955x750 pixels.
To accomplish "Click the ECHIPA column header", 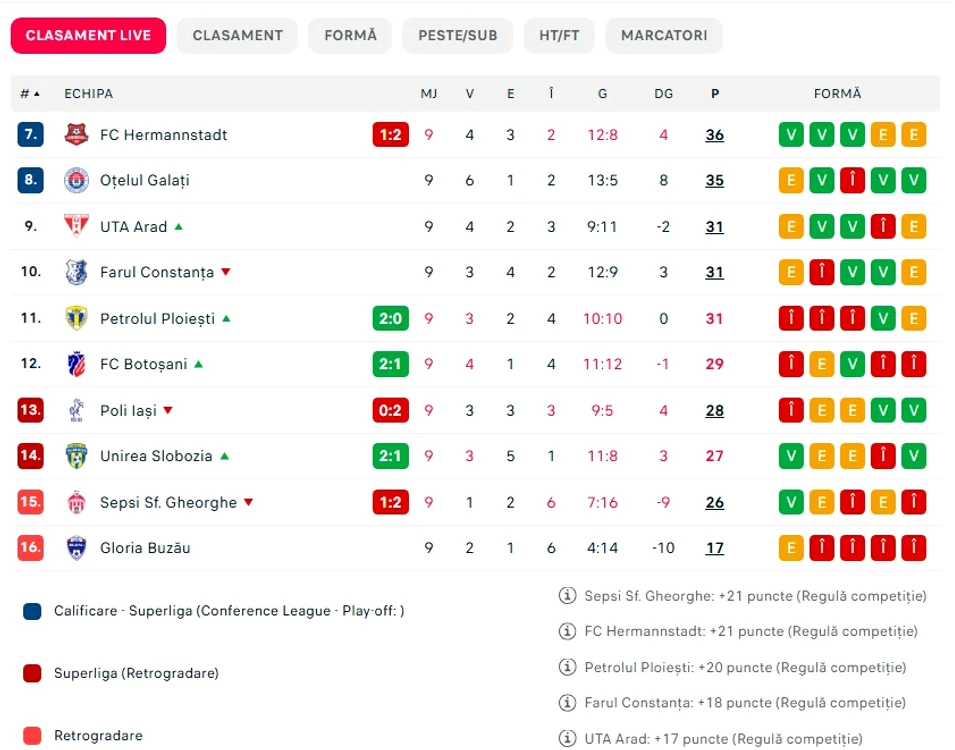I will (88, 94).
